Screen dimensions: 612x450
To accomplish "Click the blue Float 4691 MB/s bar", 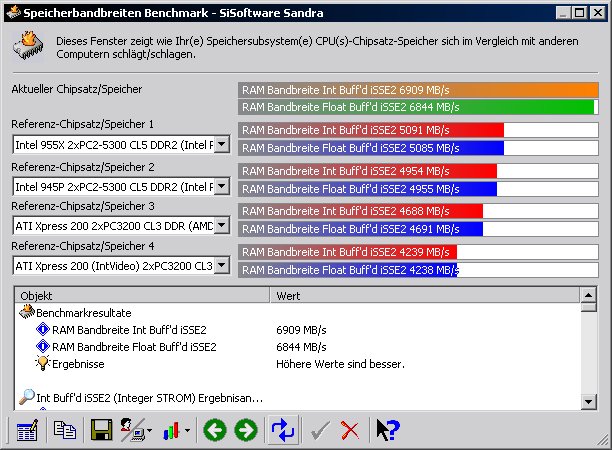I will pos(360,229).
